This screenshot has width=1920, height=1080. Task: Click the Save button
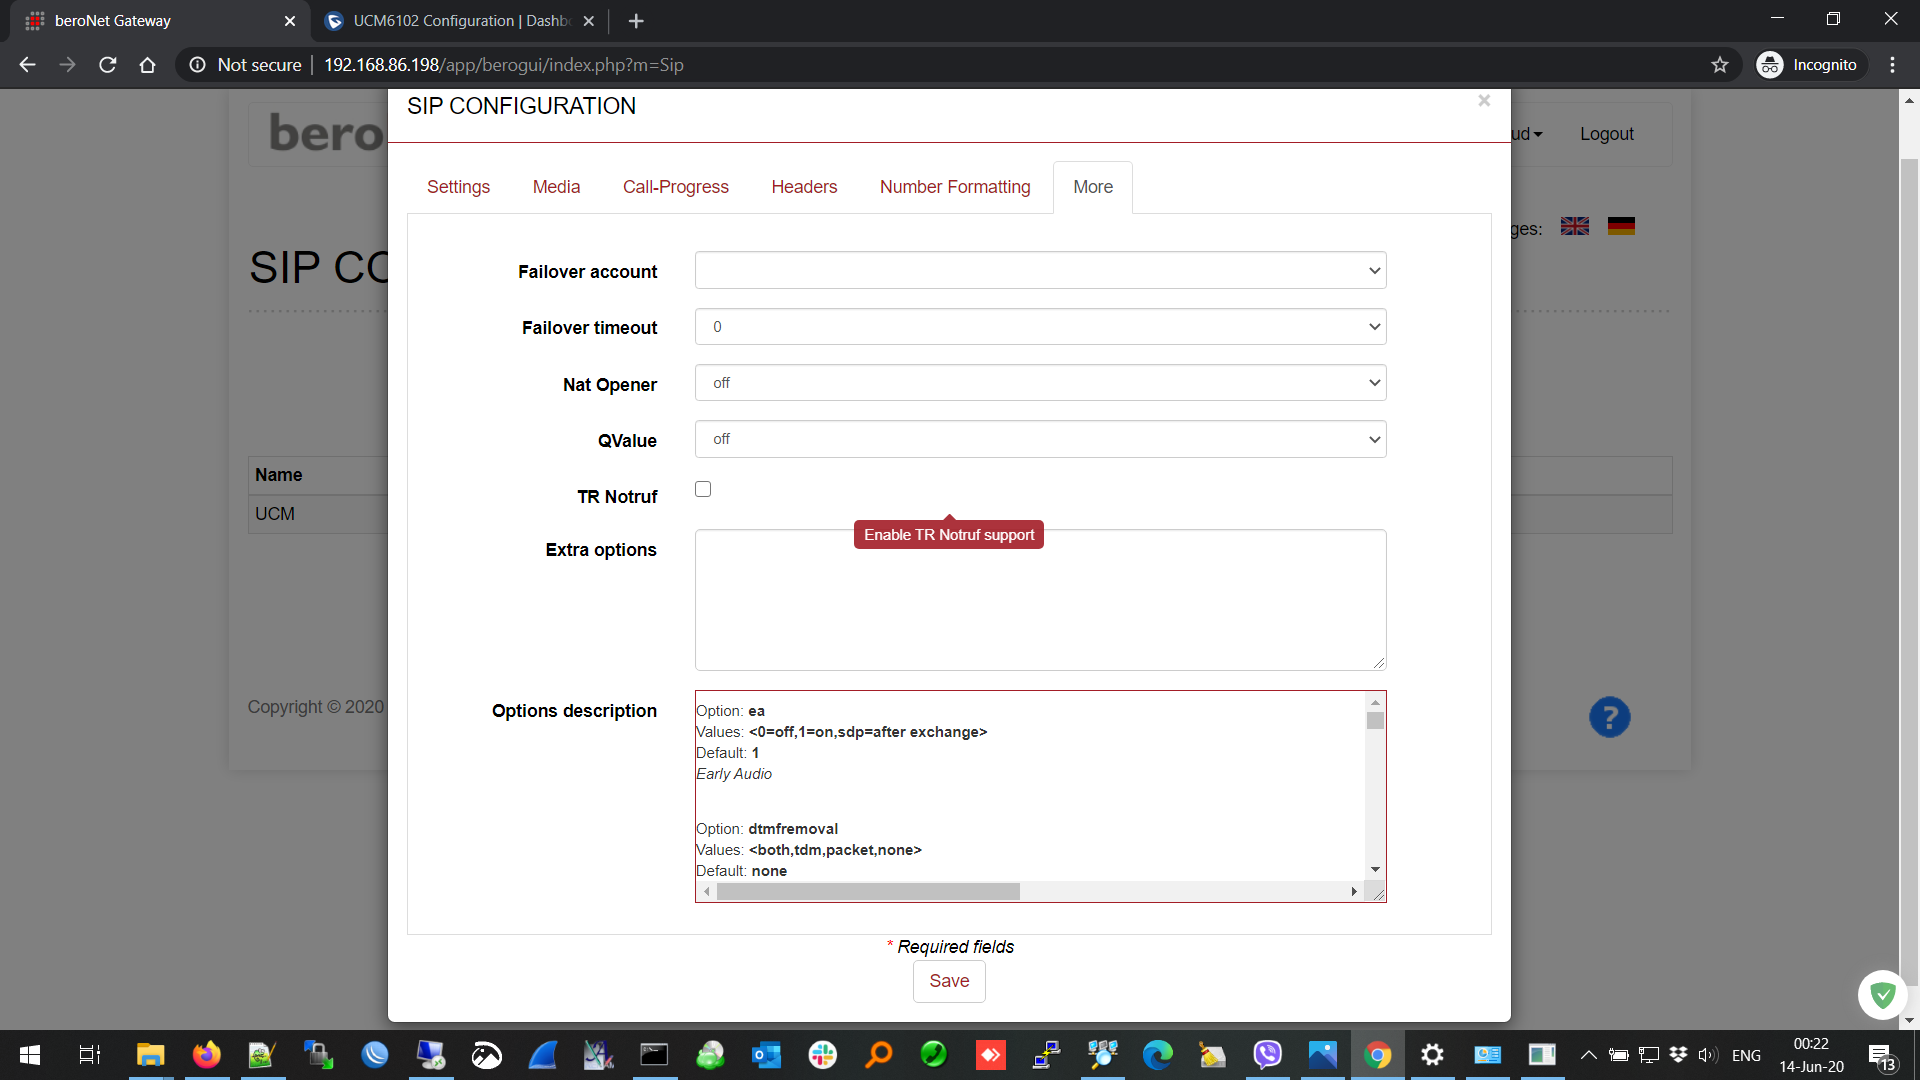pyautogui.click(x=948, y=981)
